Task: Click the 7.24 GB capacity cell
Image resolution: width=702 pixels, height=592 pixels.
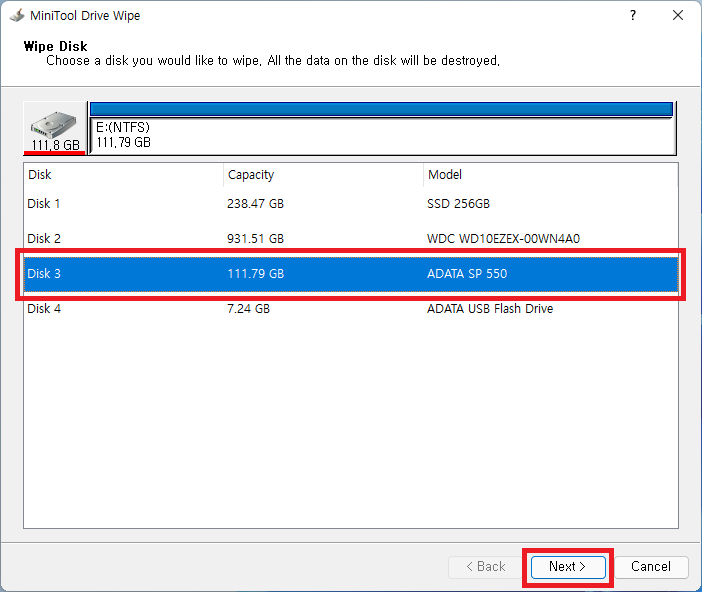Action: [248, 309]
